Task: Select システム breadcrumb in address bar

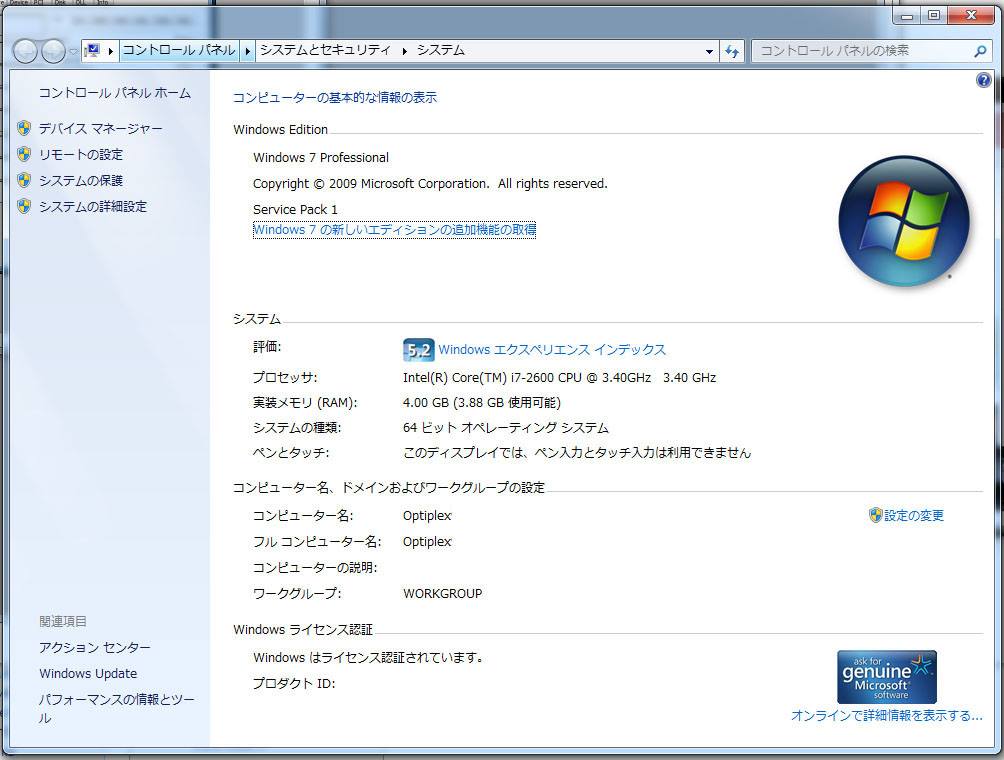Action: coord(441,50)
